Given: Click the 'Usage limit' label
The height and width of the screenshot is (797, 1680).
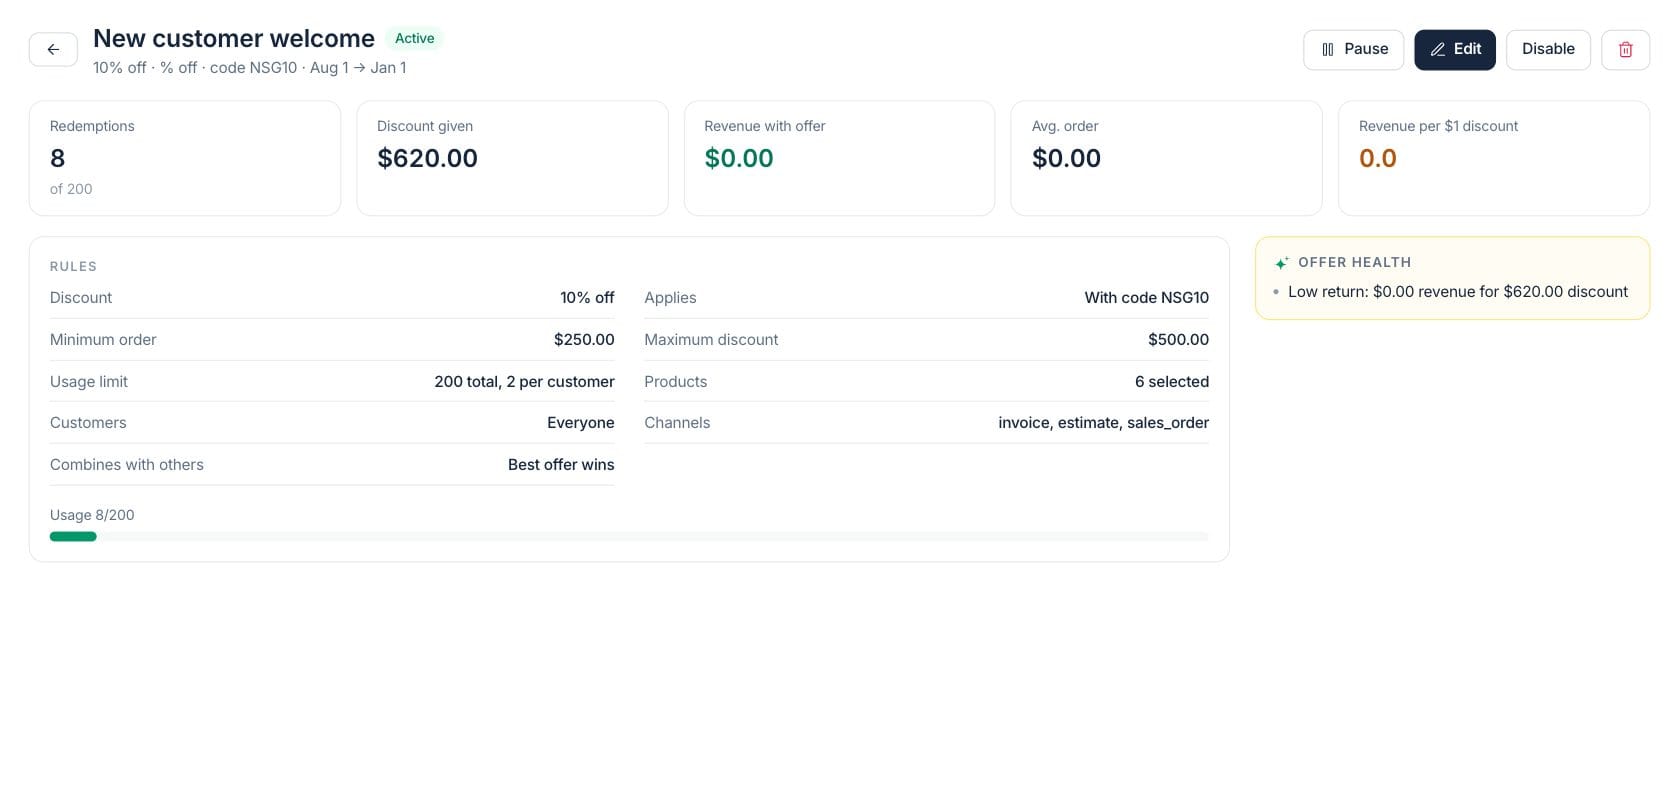Looking at the screenshot, I should click(x=89, y=382).
